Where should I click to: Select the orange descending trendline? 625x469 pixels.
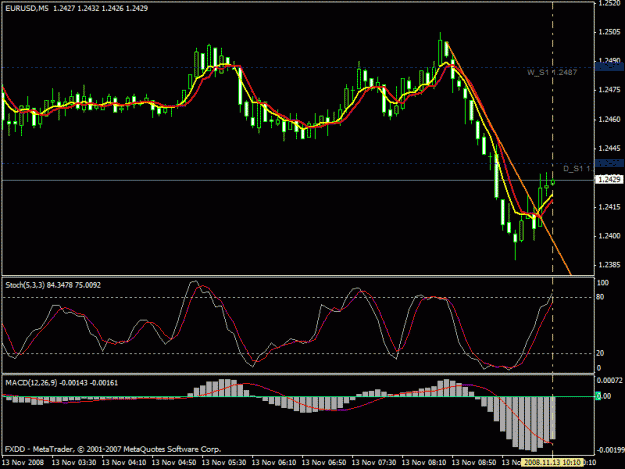click(509, 158)
